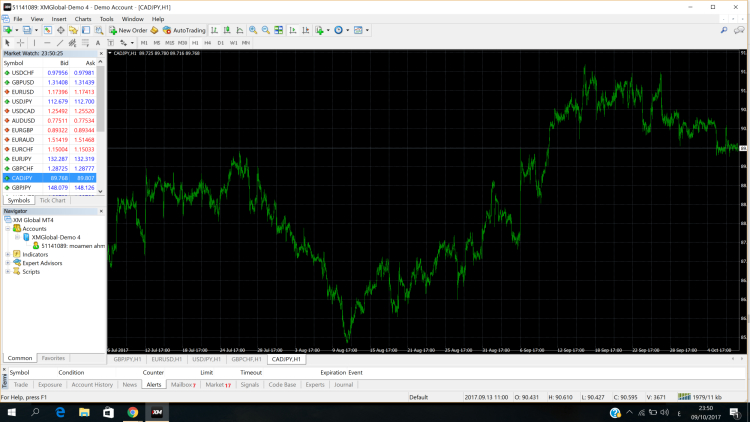Open the New Chart dropdown arrow
The image size is (750, 422).
(x=17, y=30)
